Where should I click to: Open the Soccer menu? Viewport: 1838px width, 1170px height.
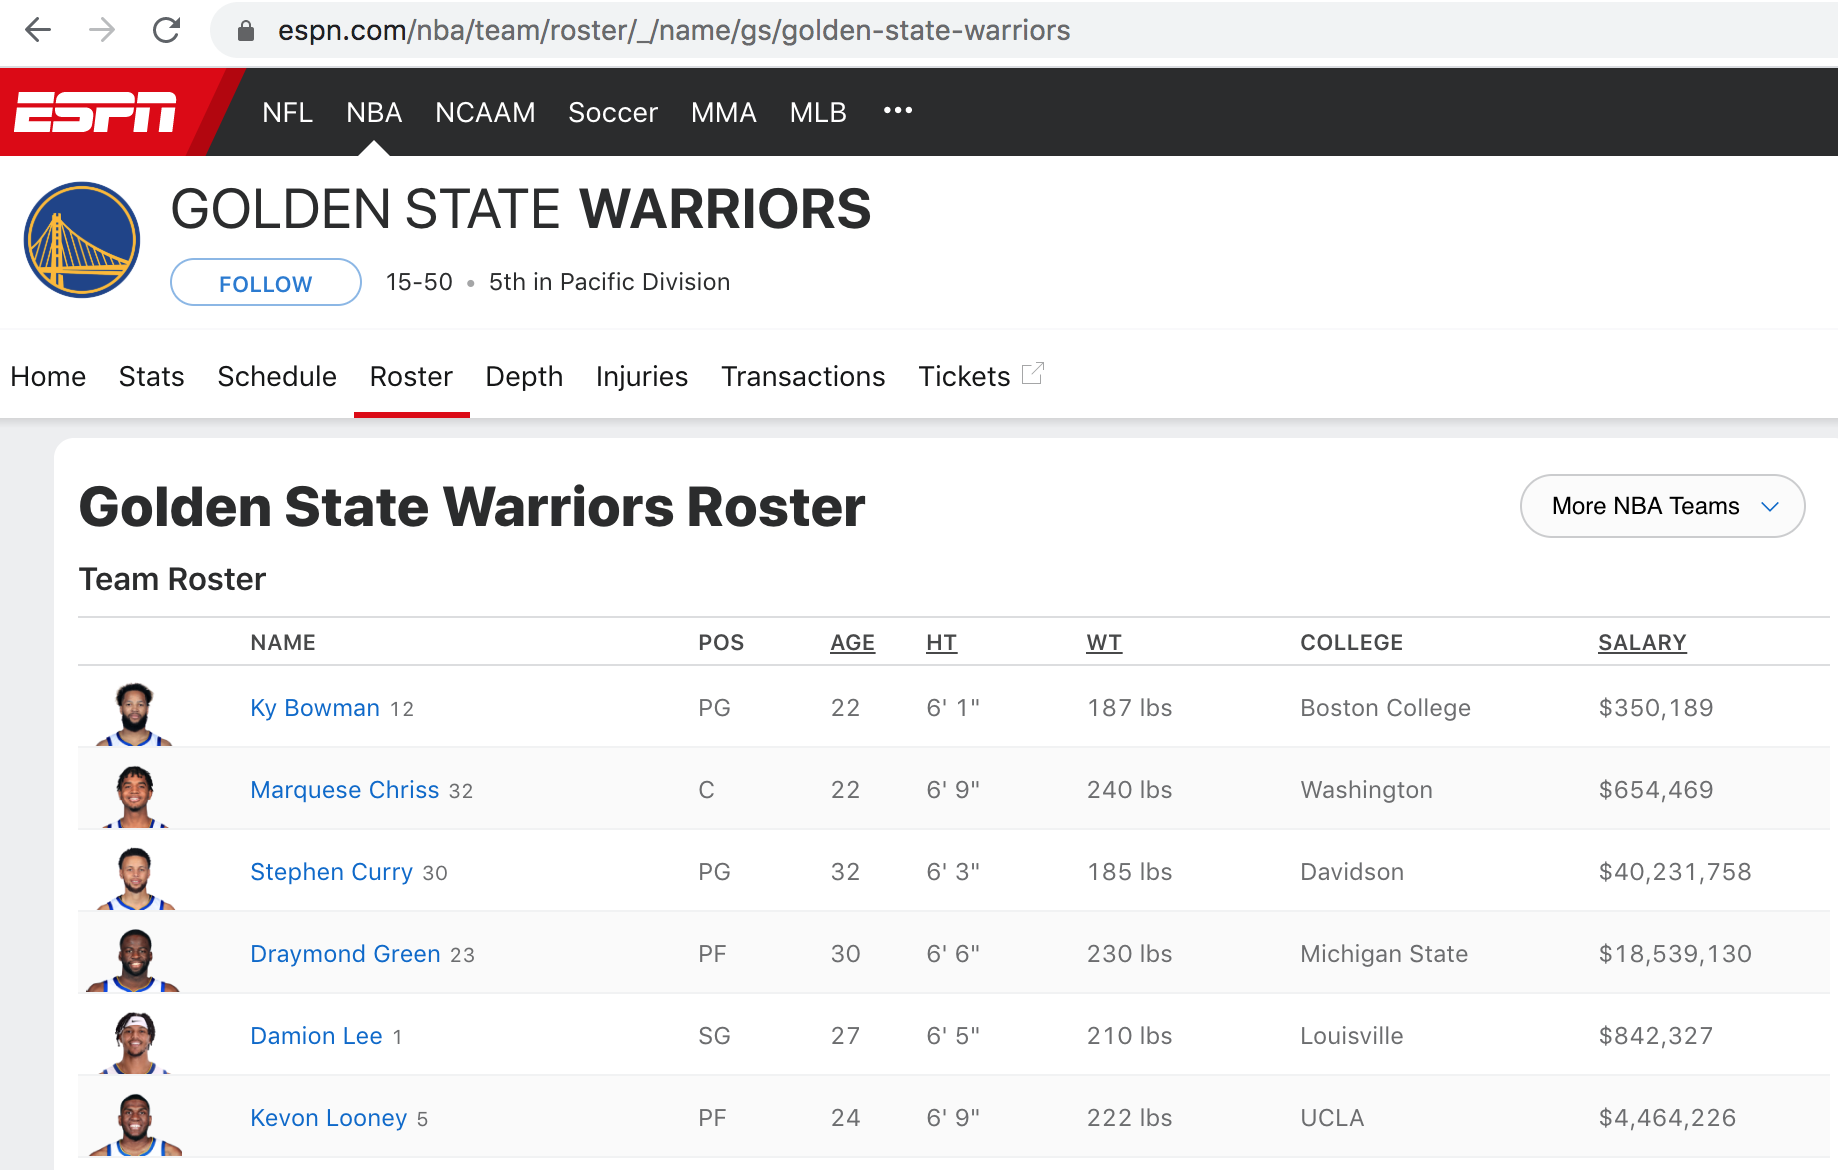[x=613, y=112]
